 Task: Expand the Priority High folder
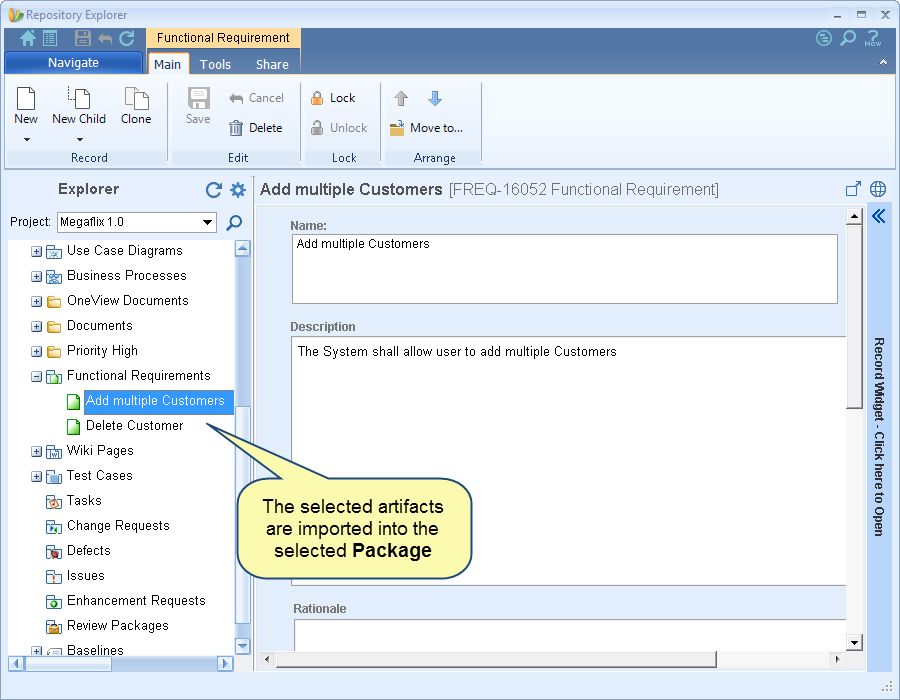pos(36,351)
